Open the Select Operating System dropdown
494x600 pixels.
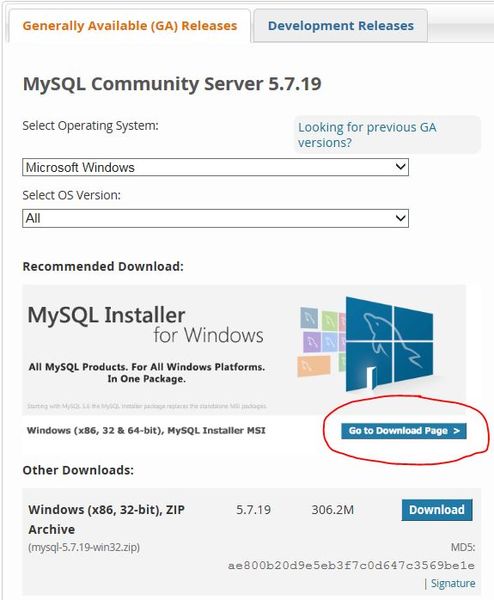pos(215,167)
